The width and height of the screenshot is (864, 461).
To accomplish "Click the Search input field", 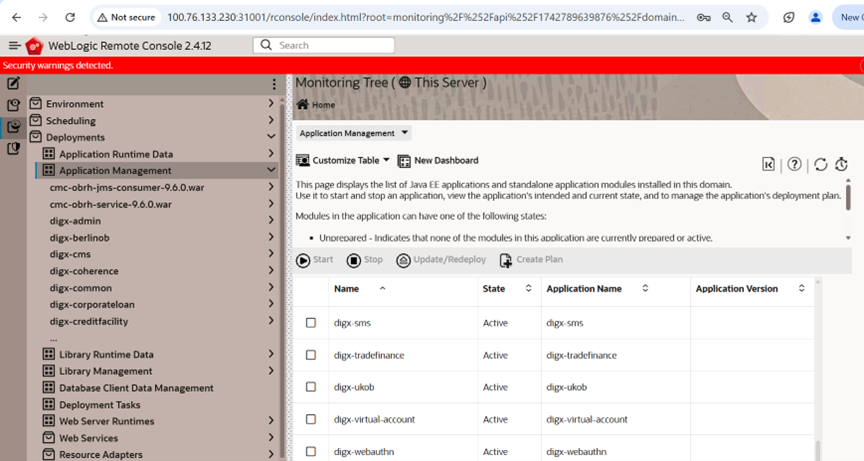I will pyautogui.click(x=324, y=45).
